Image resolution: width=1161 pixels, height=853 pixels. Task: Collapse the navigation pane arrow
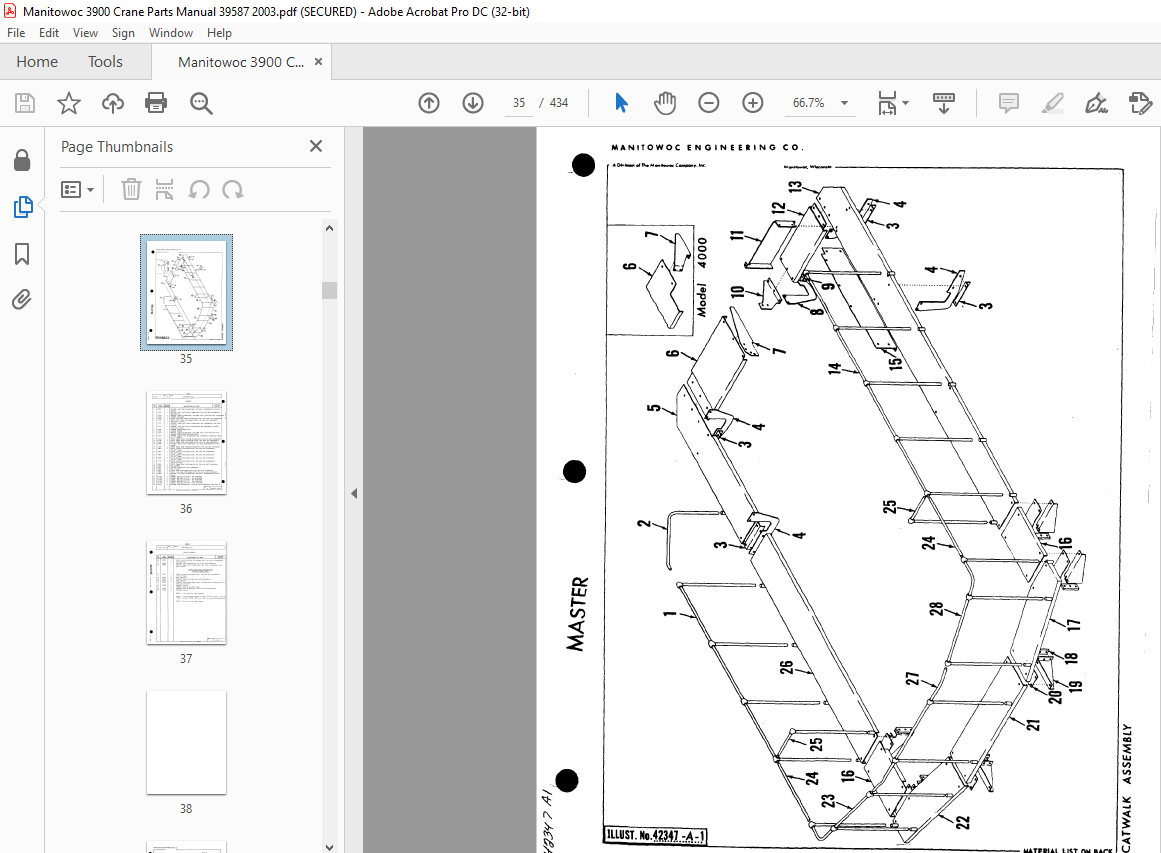click(x=354, y=493)
